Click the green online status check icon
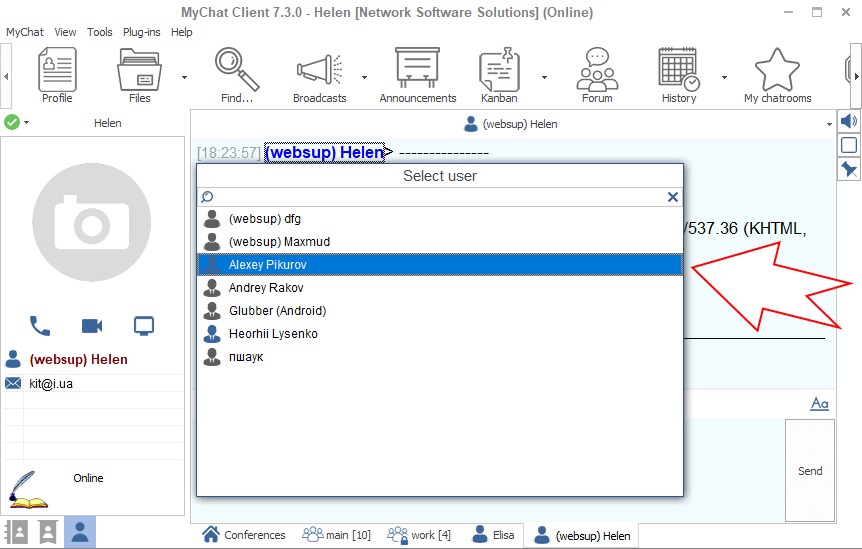862x549 pixels. pos(12,122)
